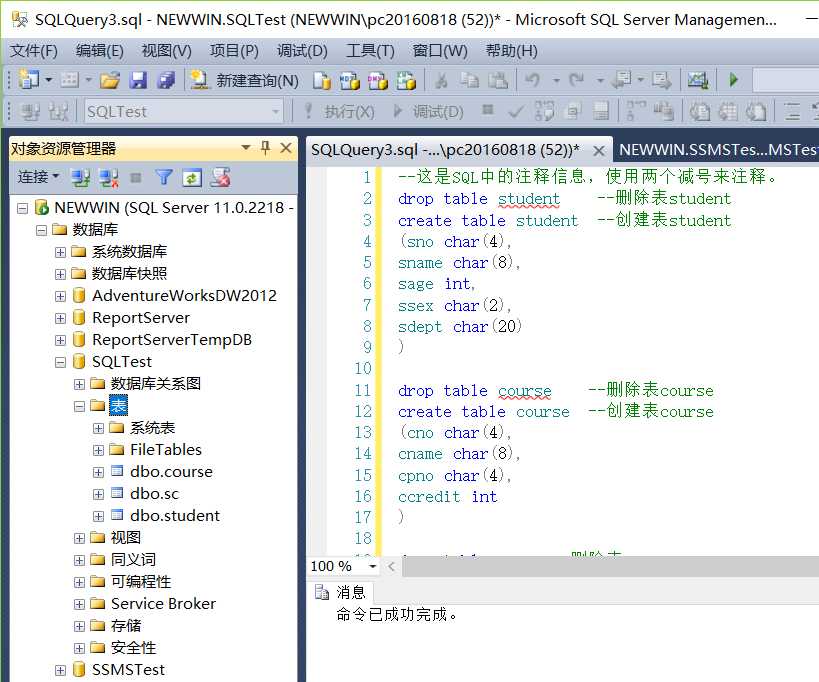Click the Database Engine Query icon

pyautogui.click(x=322, y=80)
